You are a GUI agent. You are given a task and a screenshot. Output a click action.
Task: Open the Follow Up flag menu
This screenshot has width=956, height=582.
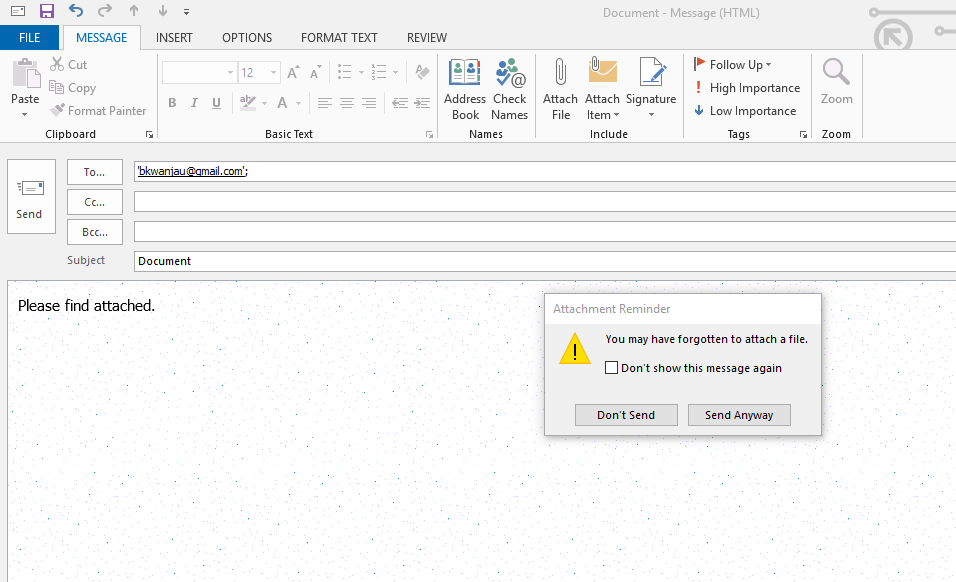point(732,65)
